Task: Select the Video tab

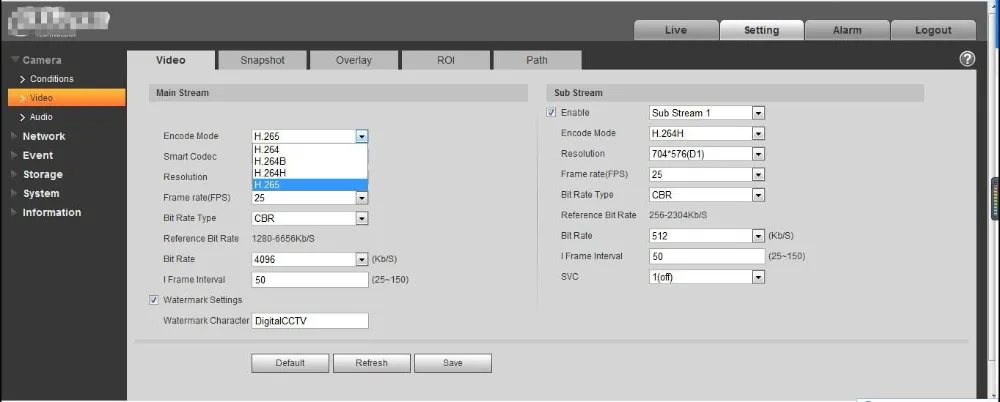Action: 171,60
